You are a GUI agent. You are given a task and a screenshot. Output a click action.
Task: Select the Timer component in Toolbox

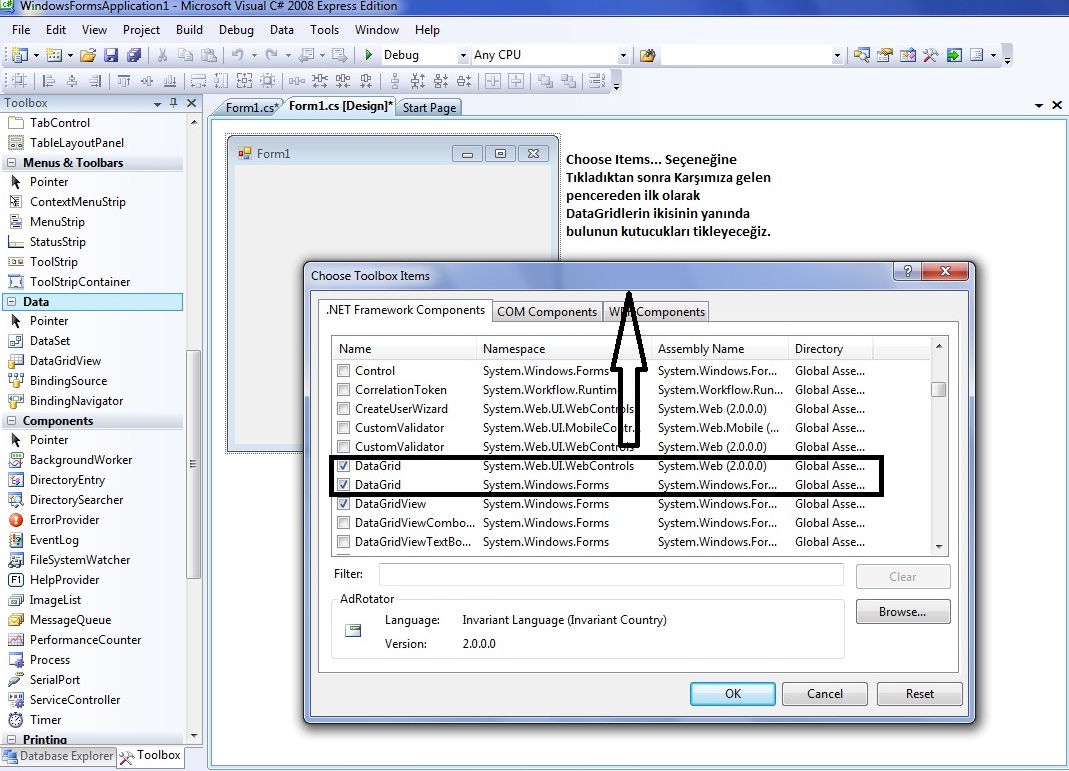coord(45,720)
